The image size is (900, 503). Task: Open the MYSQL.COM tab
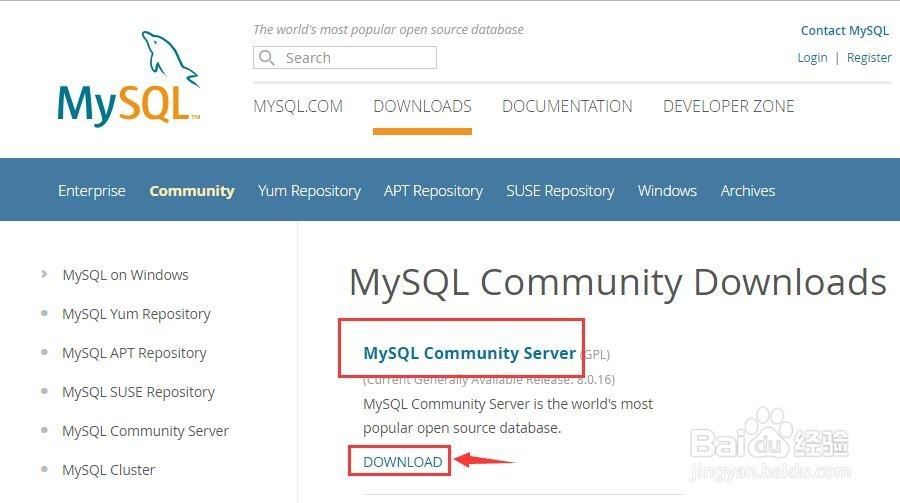coord(298,106)
